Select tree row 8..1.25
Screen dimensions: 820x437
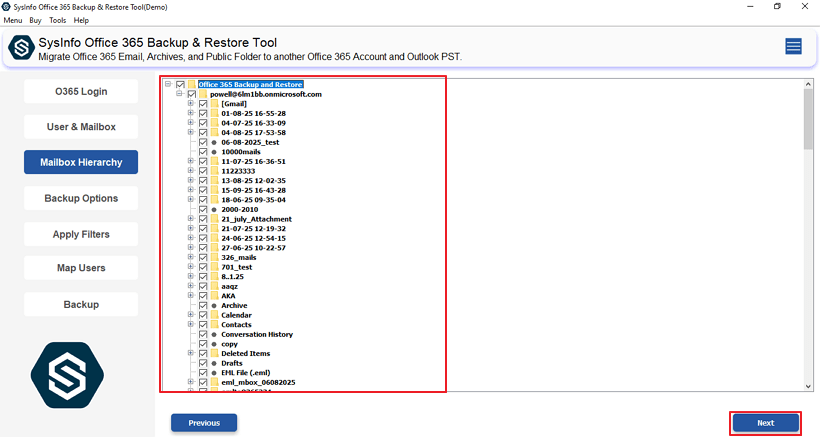[232, 277]
